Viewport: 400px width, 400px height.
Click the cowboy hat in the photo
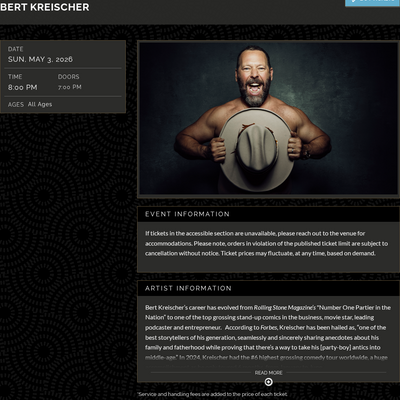pos(256,150)
